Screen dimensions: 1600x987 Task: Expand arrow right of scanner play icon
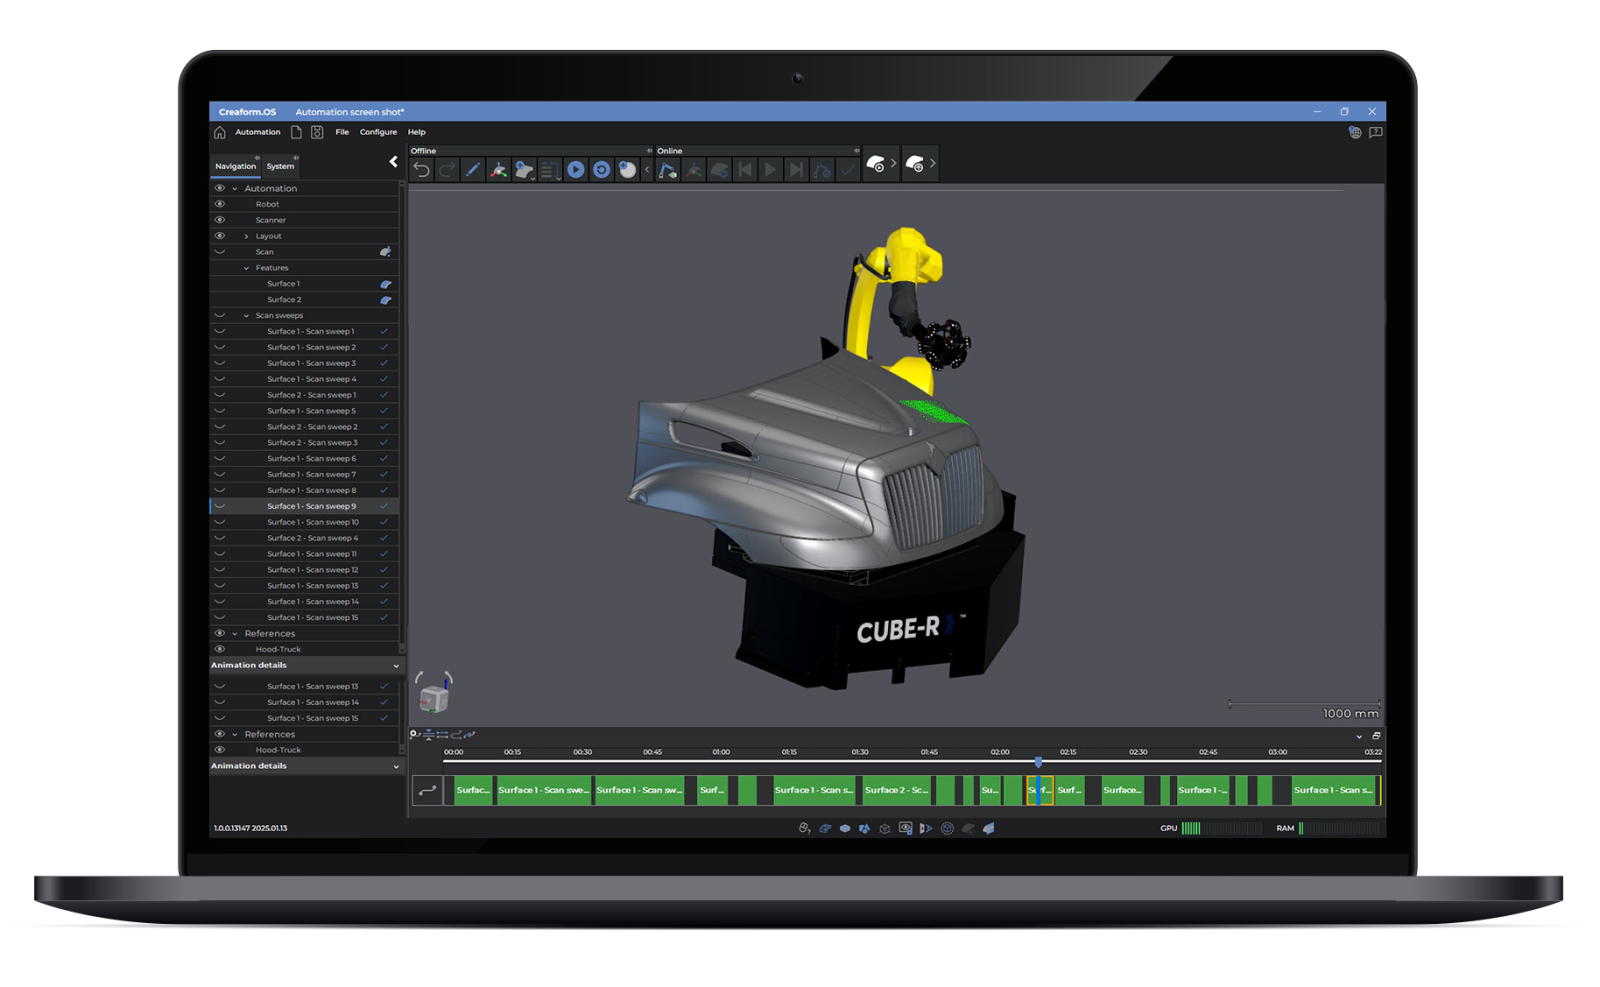tap(893, 163)
